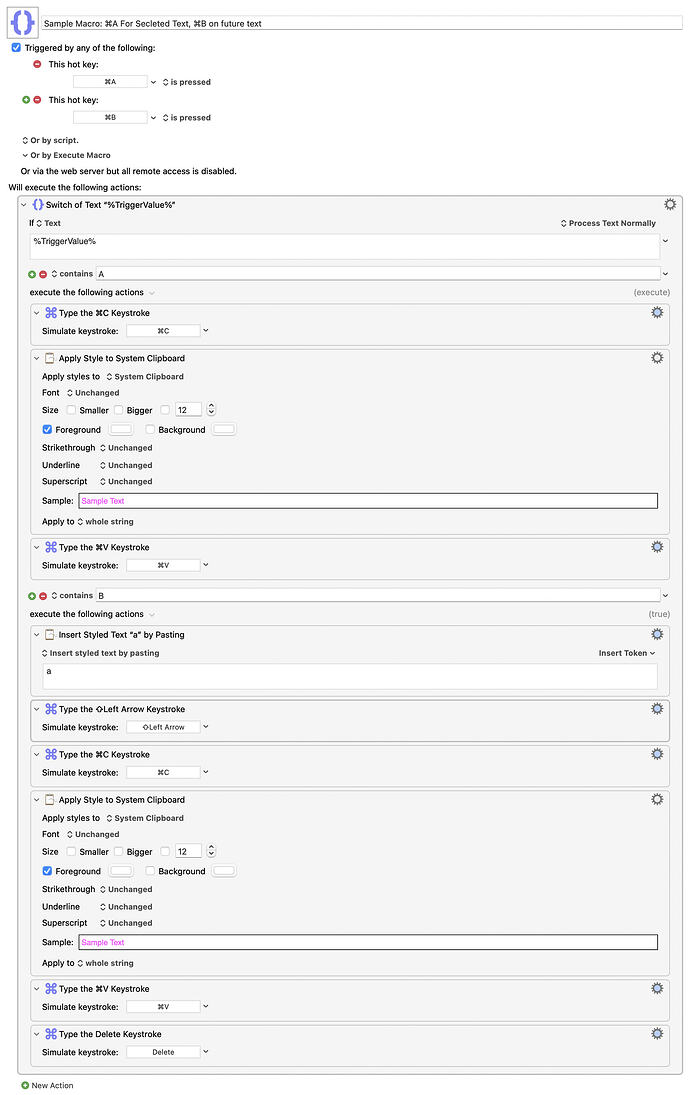Click the macro name text field

[x=362, y=23]
